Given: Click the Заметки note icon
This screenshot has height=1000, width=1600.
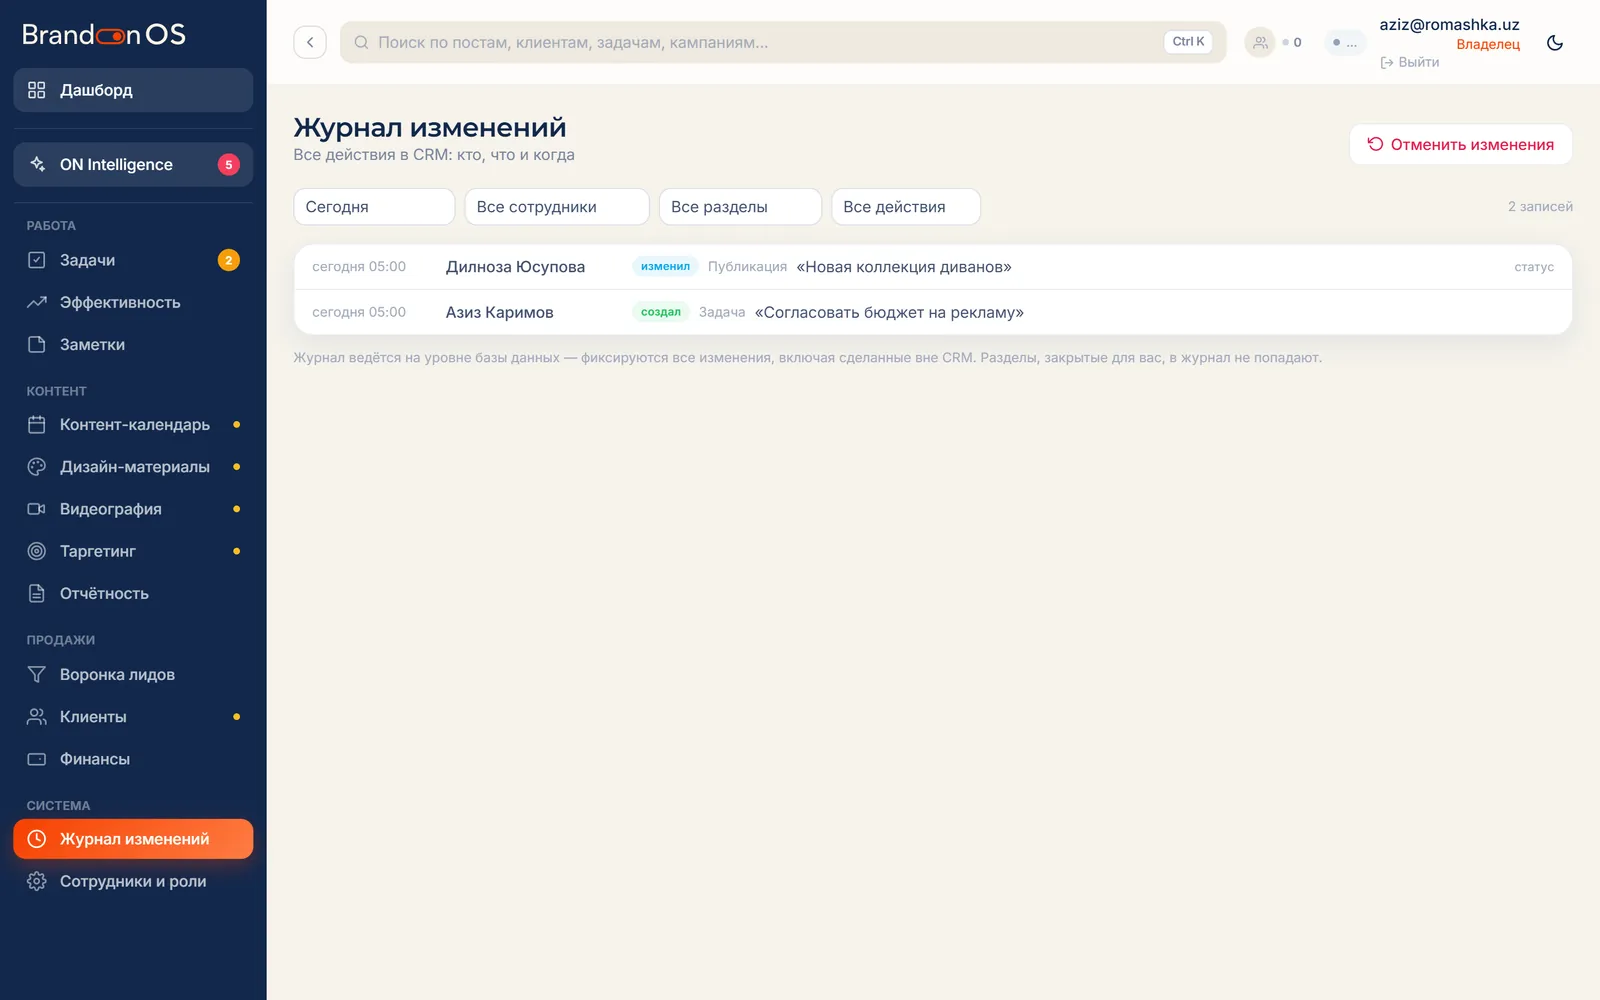Looking at the screenshot, I should pos(37,344).
